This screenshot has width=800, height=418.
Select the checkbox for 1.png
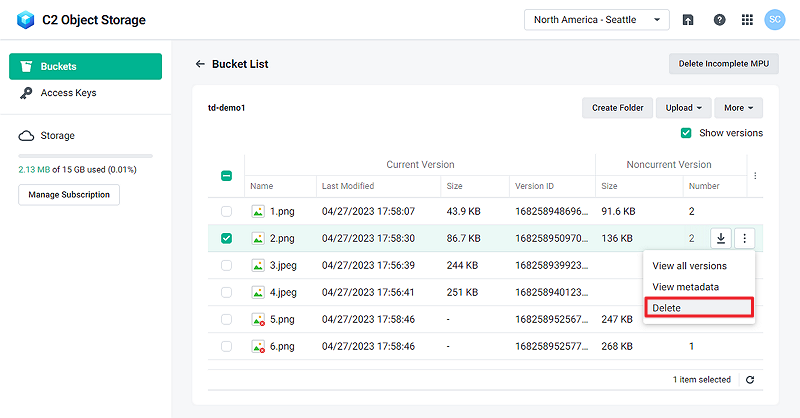pos(227,211)
